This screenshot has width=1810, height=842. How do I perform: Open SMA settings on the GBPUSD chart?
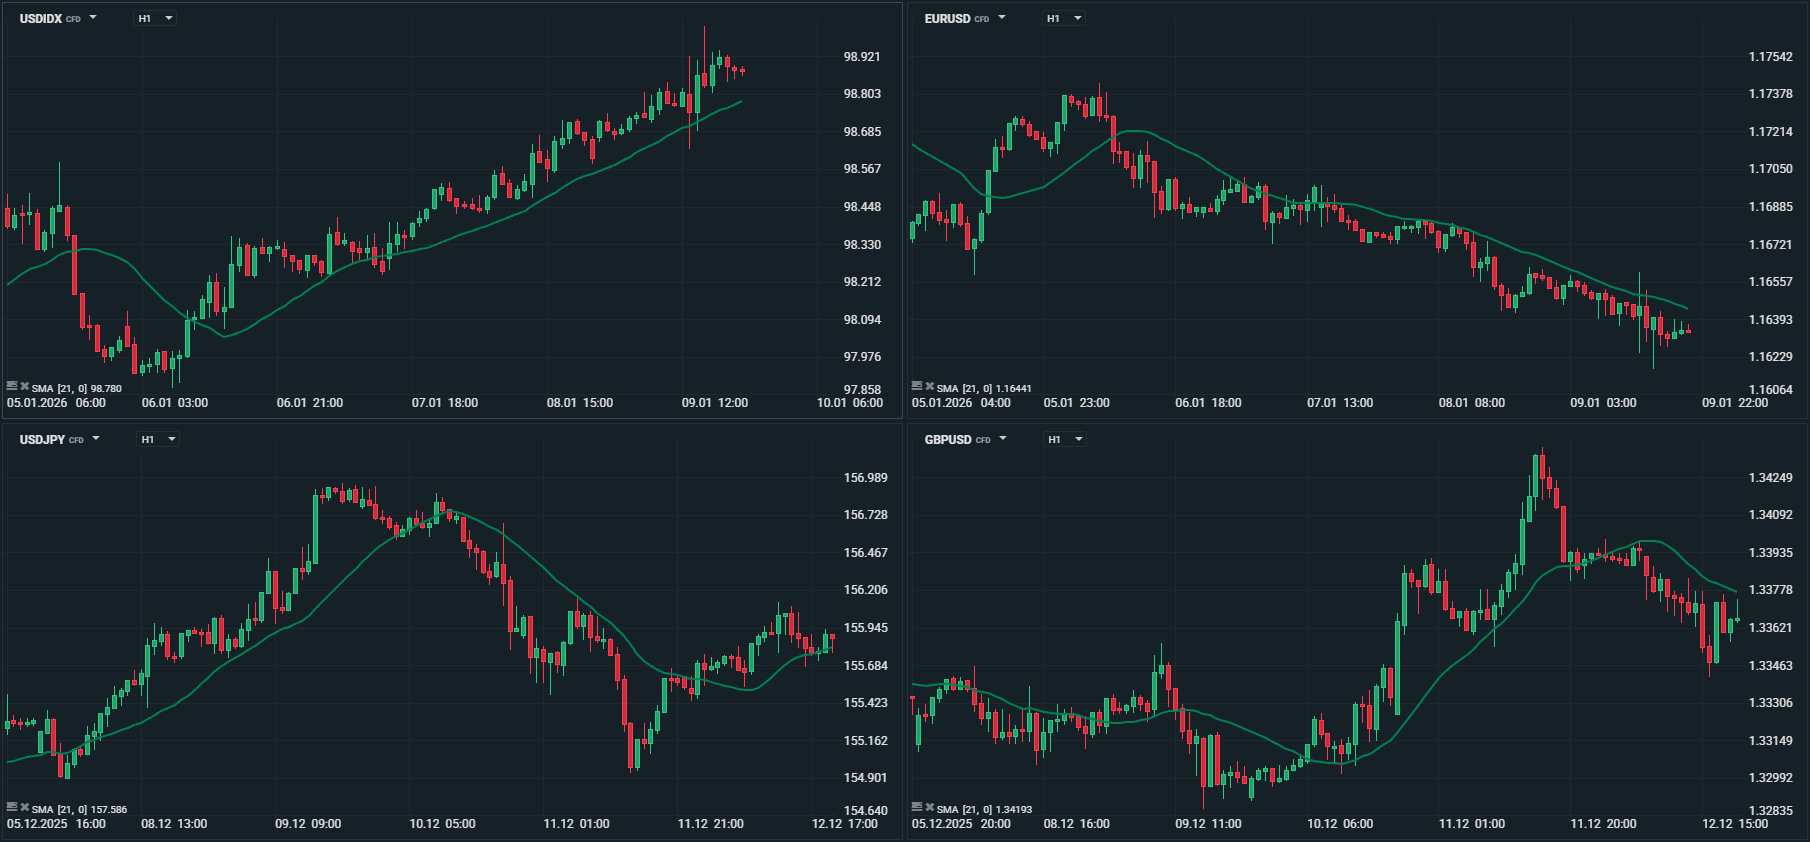pos(917,807)
